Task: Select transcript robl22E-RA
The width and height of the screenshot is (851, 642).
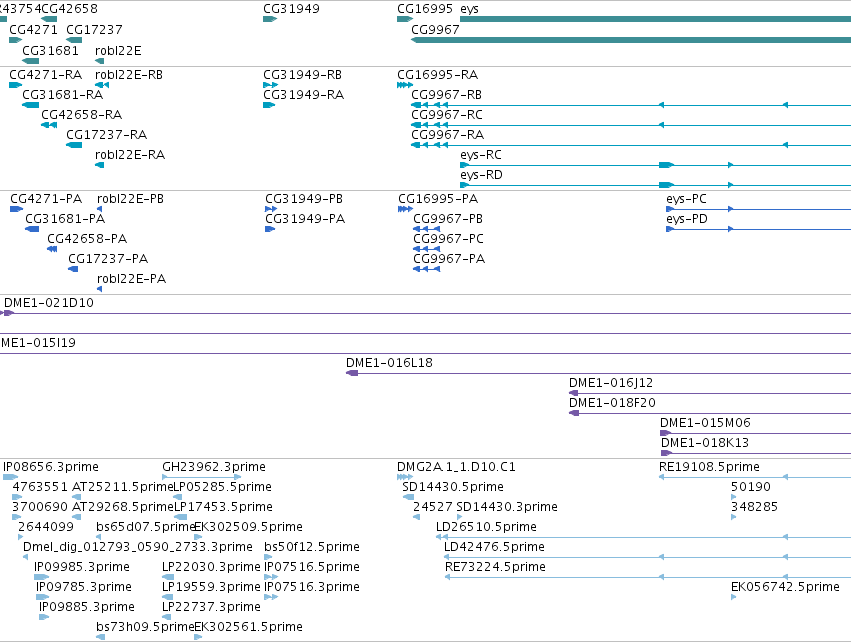Action: tap(130, 155)
